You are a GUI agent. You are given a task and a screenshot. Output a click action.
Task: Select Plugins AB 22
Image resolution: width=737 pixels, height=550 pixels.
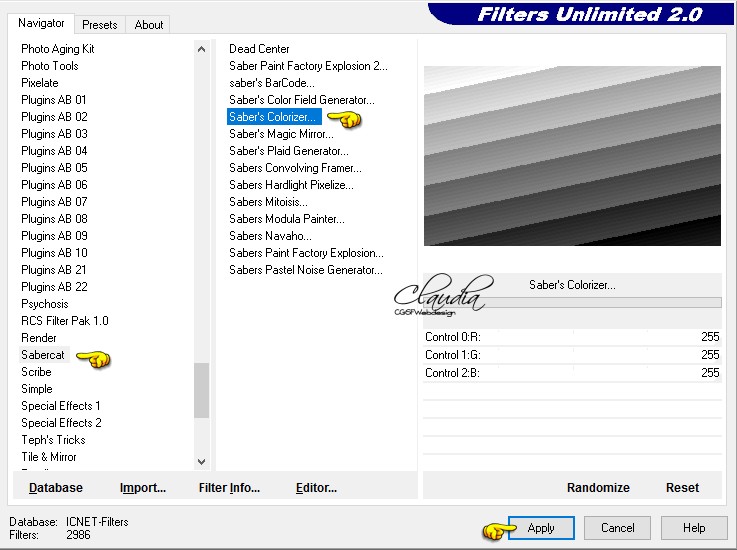pos(54,287)
